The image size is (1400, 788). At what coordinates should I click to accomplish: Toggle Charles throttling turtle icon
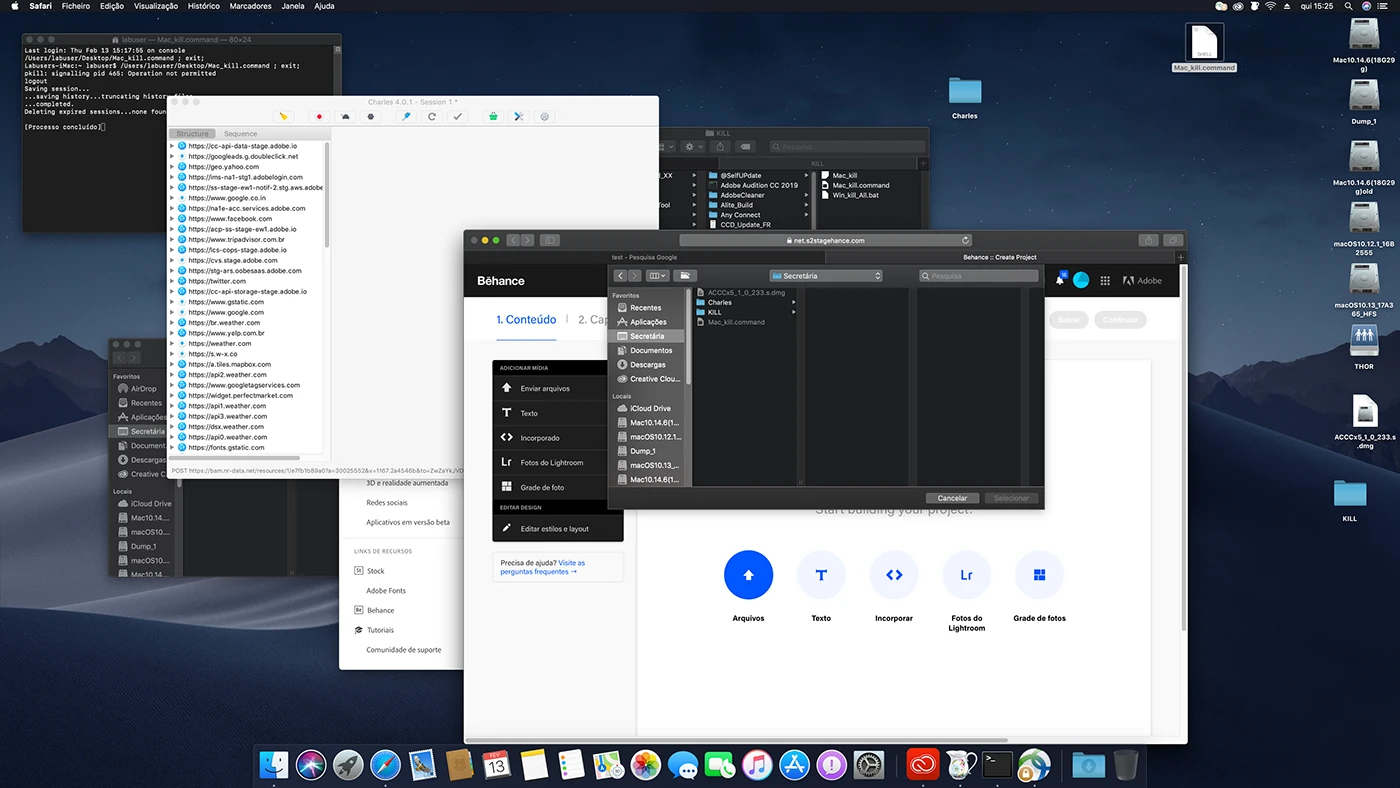pos(345,117)
